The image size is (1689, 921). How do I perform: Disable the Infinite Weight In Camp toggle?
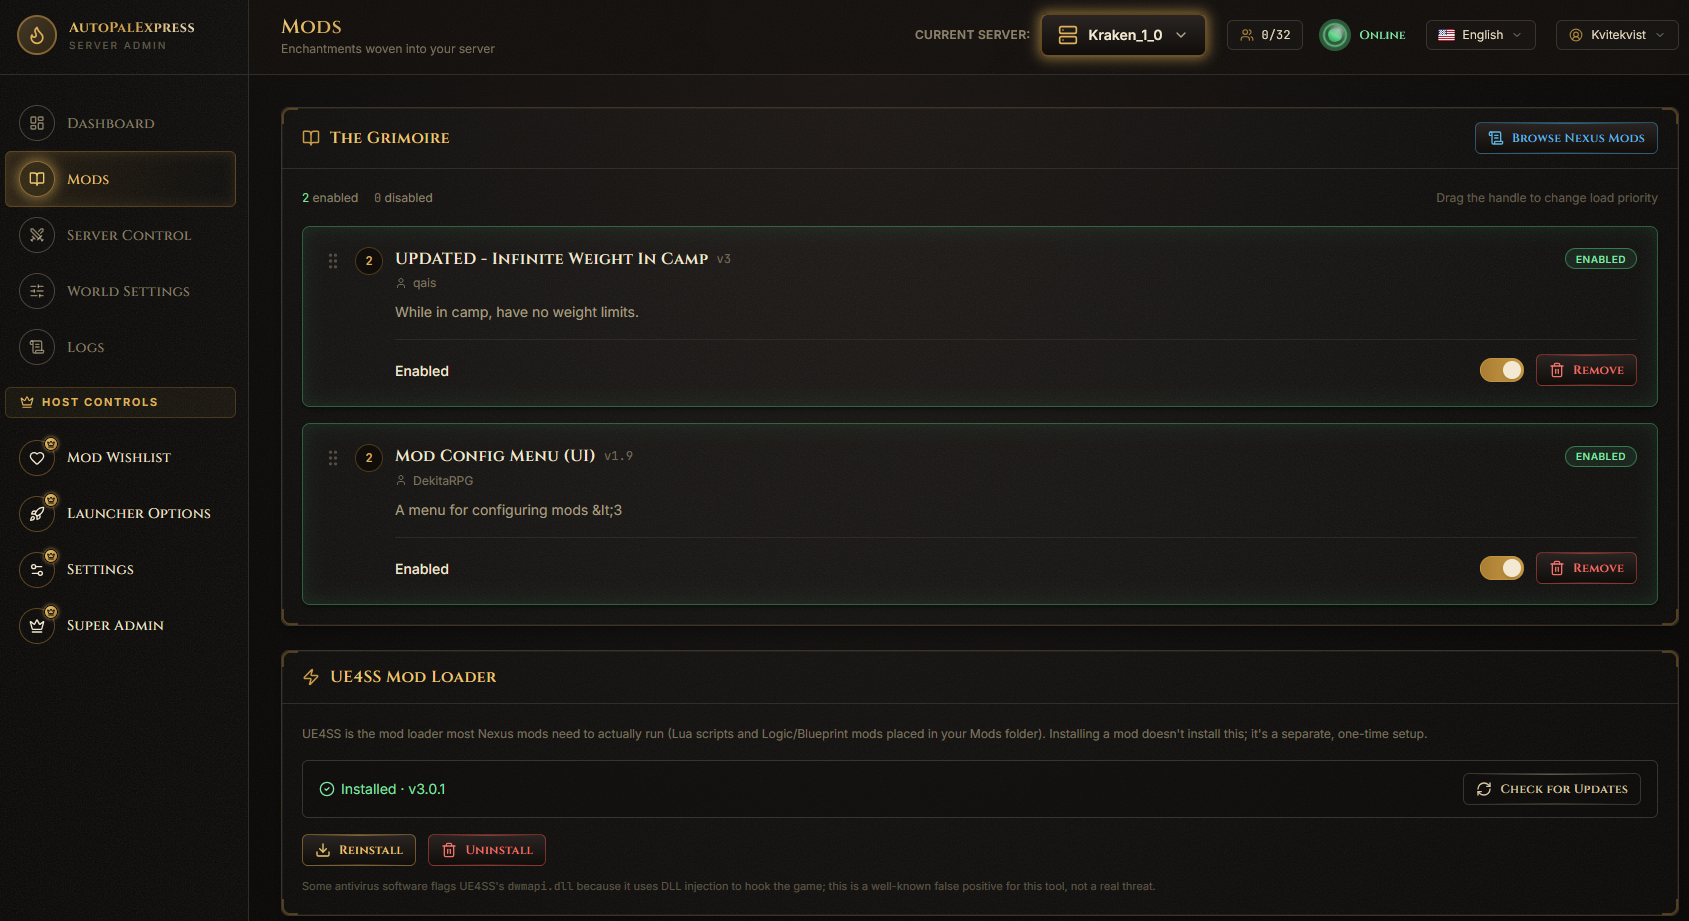tap(1501, 370)
